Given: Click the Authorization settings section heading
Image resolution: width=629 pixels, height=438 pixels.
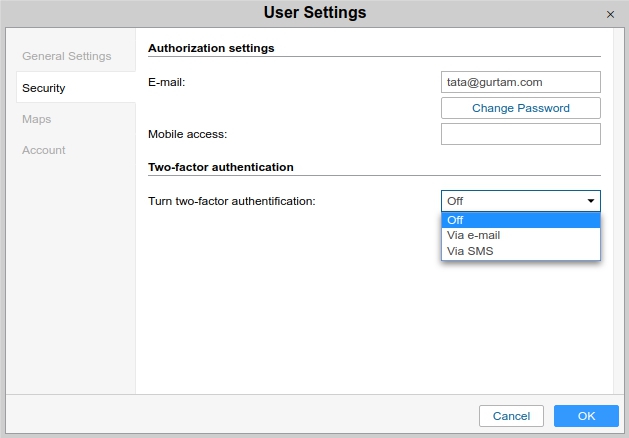Looking at the screenshot, I should click(211, 47).
